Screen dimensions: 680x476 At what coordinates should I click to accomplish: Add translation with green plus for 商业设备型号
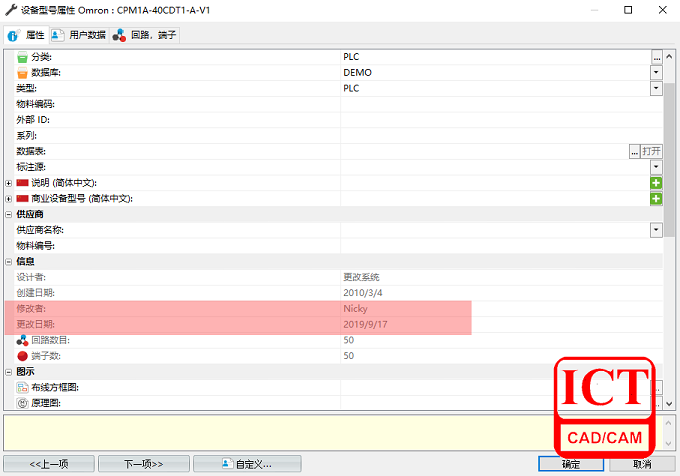pyautogui.click(x=656, y=199)
